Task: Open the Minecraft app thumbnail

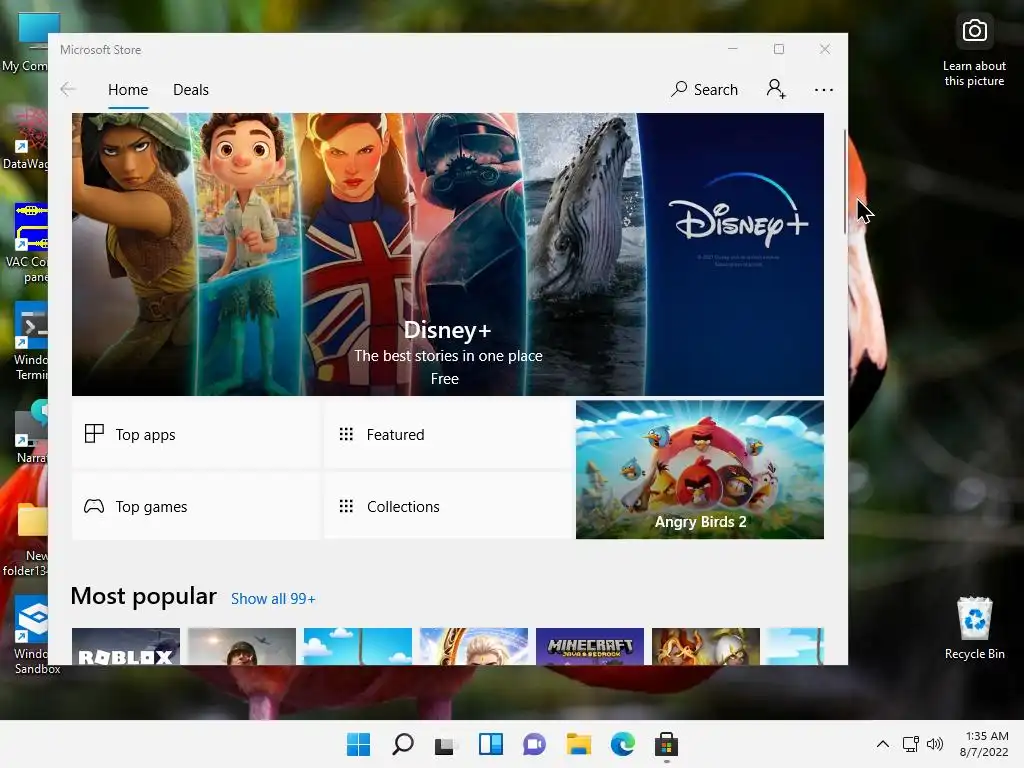Action: (590, 647)
